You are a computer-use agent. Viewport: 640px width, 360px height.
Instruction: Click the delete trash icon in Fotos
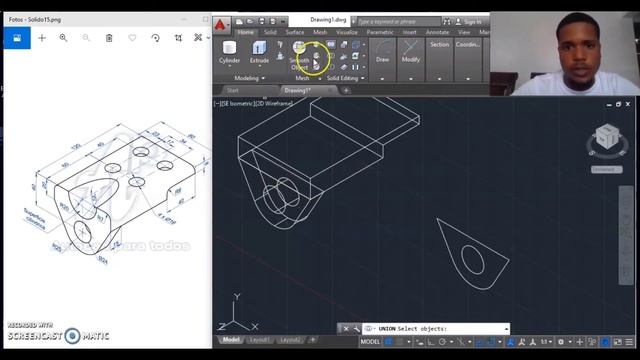[x=109, y=38]
